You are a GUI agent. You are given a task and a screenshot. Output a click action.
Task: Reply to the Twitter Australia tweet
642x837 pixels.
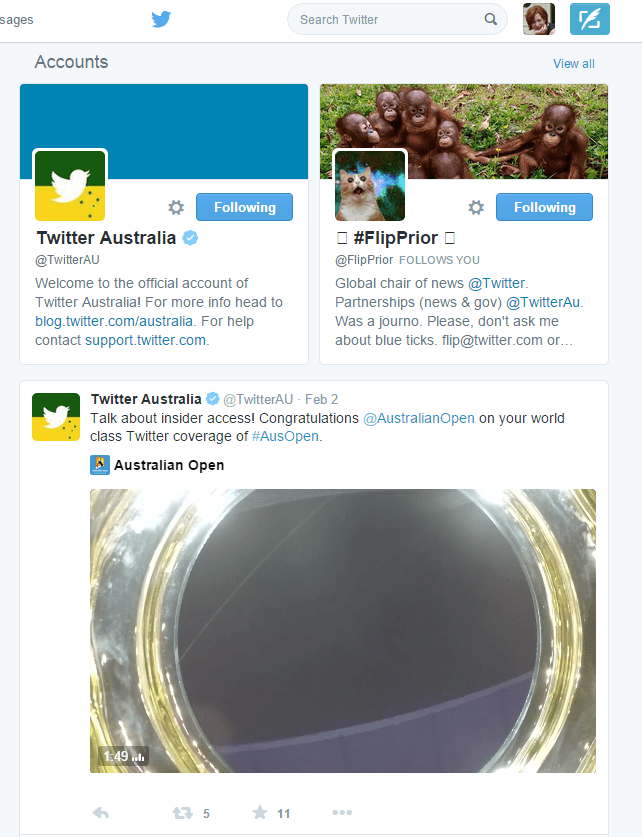(101, 813)
